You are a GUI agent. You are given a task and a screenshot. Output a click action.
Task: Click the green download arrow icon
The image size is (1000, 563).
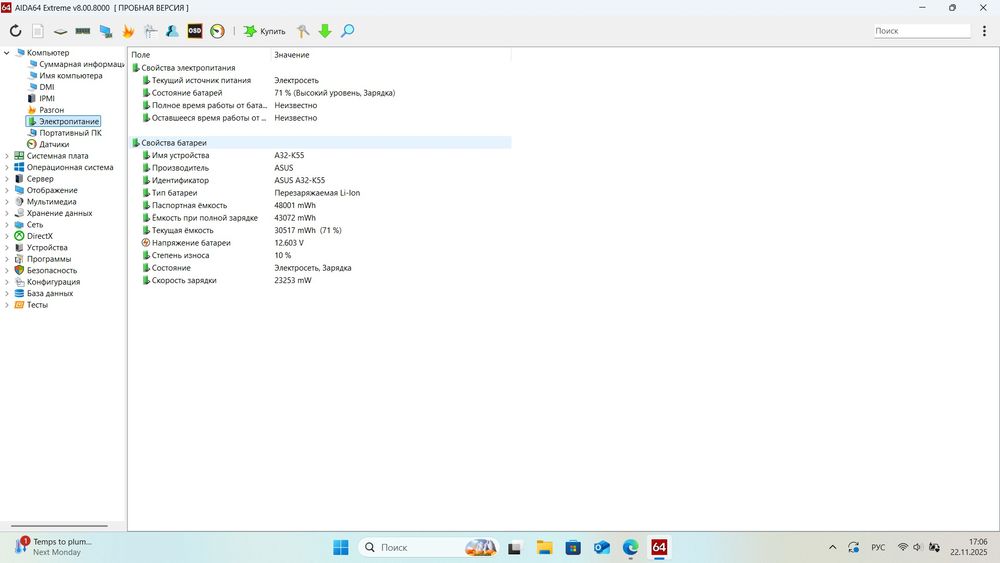coord(325,31)
